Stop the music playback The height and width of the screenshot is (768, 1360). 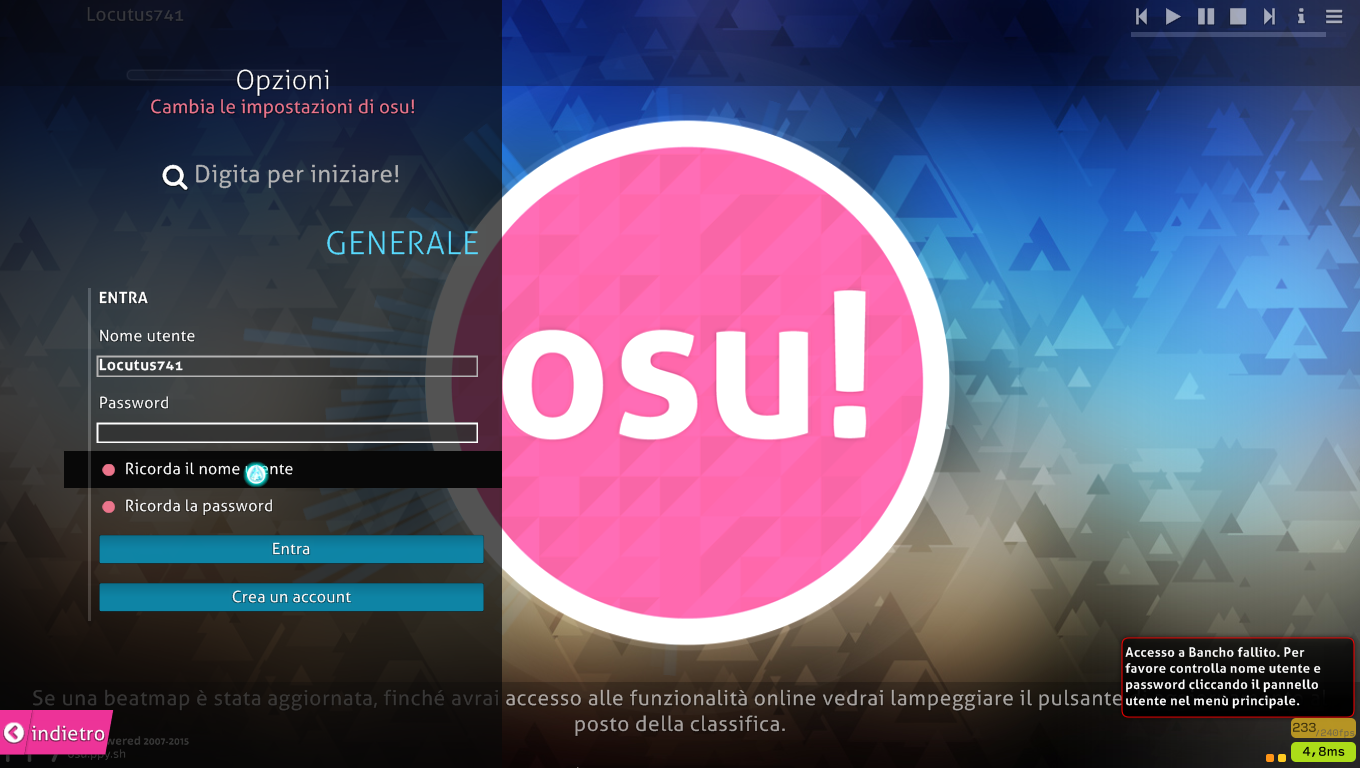point(1238,16)
